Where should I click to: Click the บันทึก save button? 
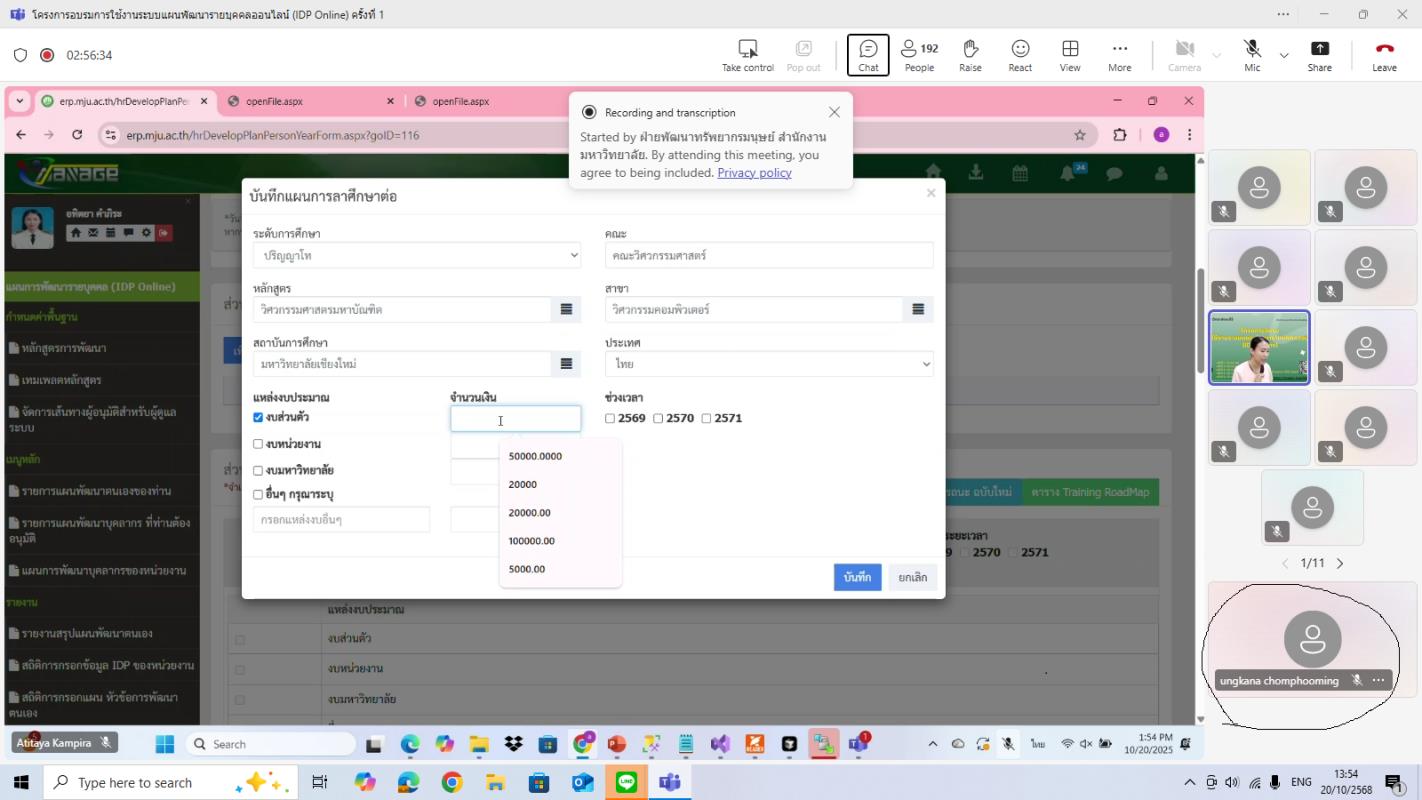click(857, 577)
